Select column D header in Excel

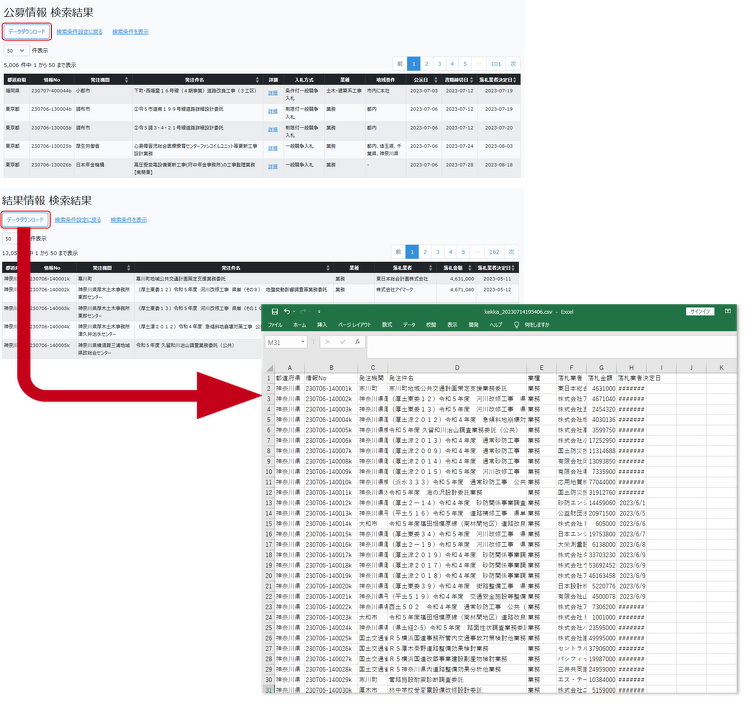click(456, 367)
